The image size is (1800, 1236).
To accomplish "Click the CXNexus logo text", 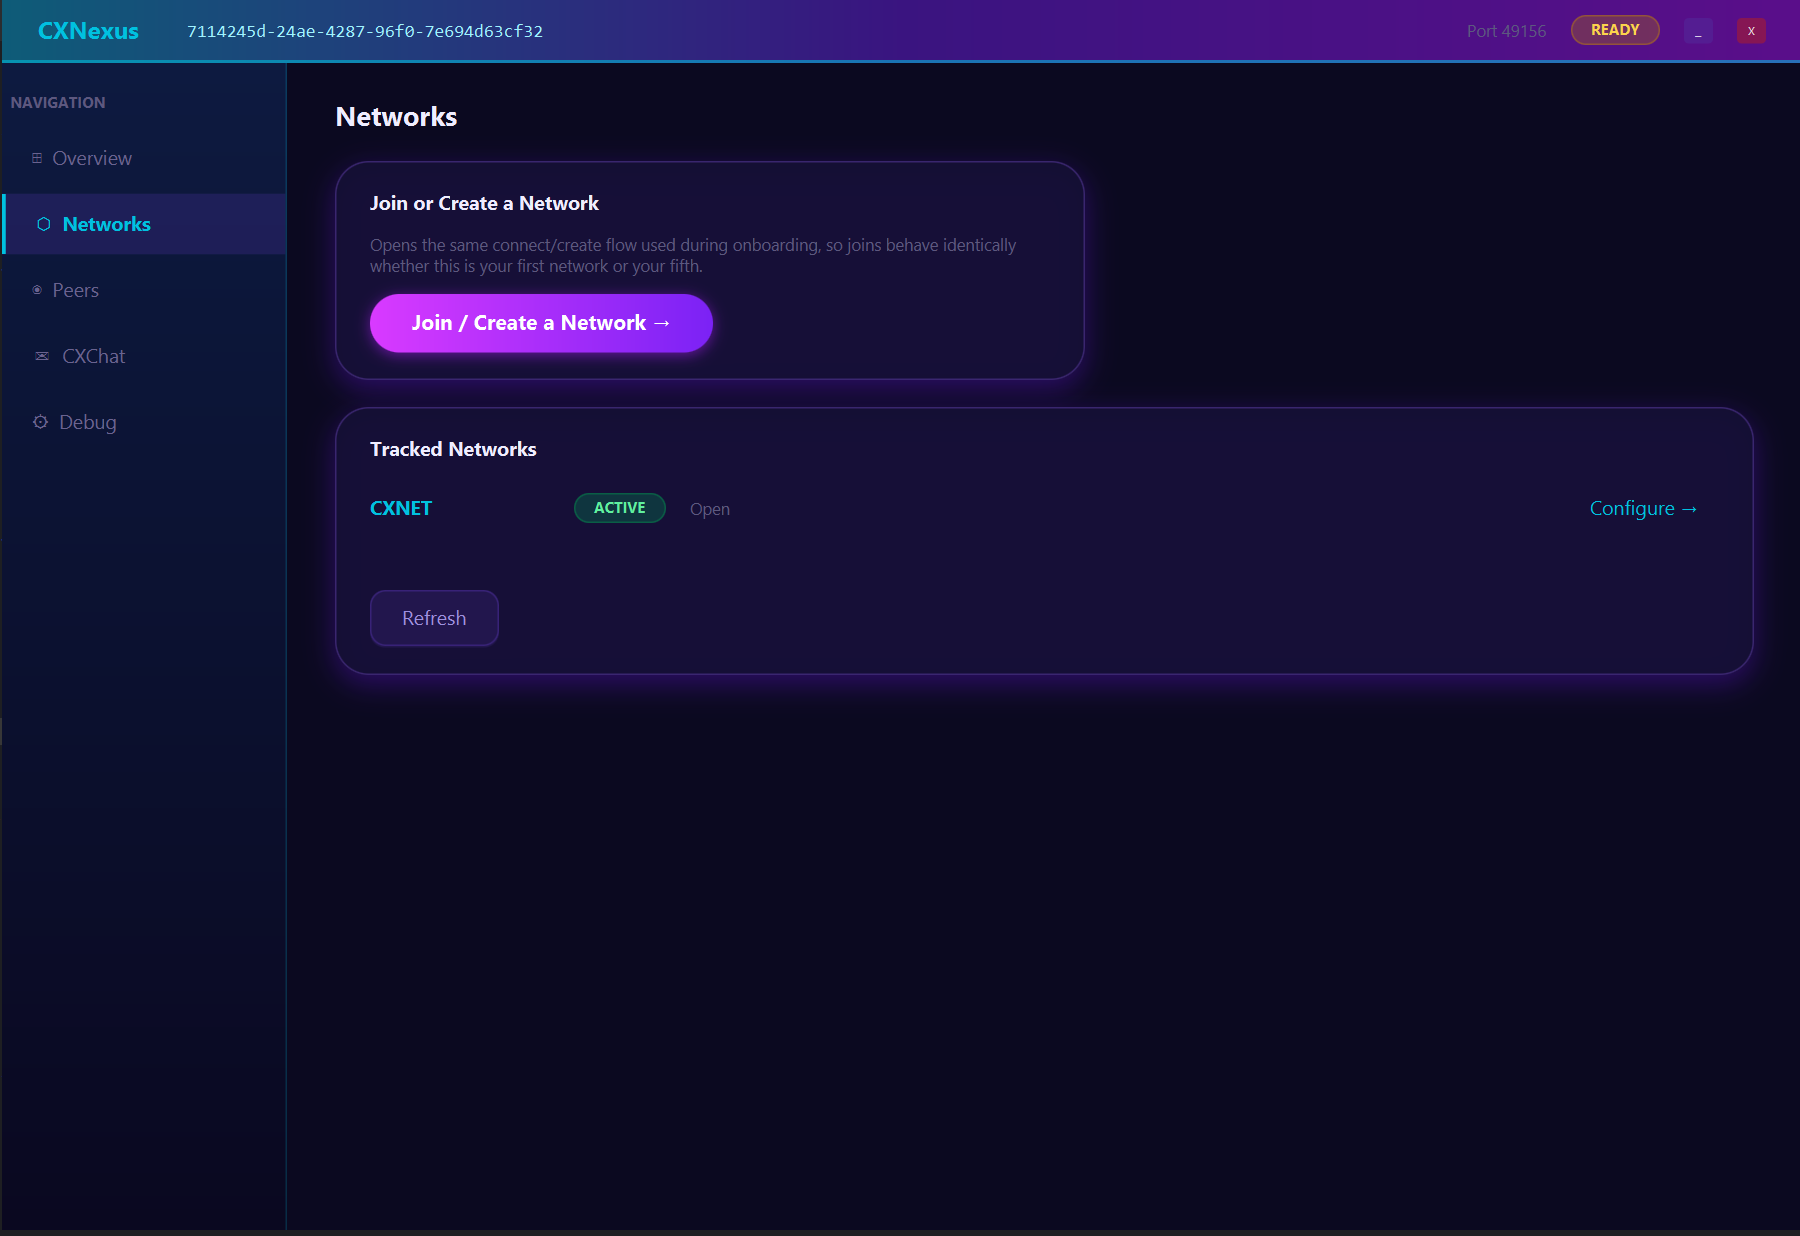I will tap(88, 31).
